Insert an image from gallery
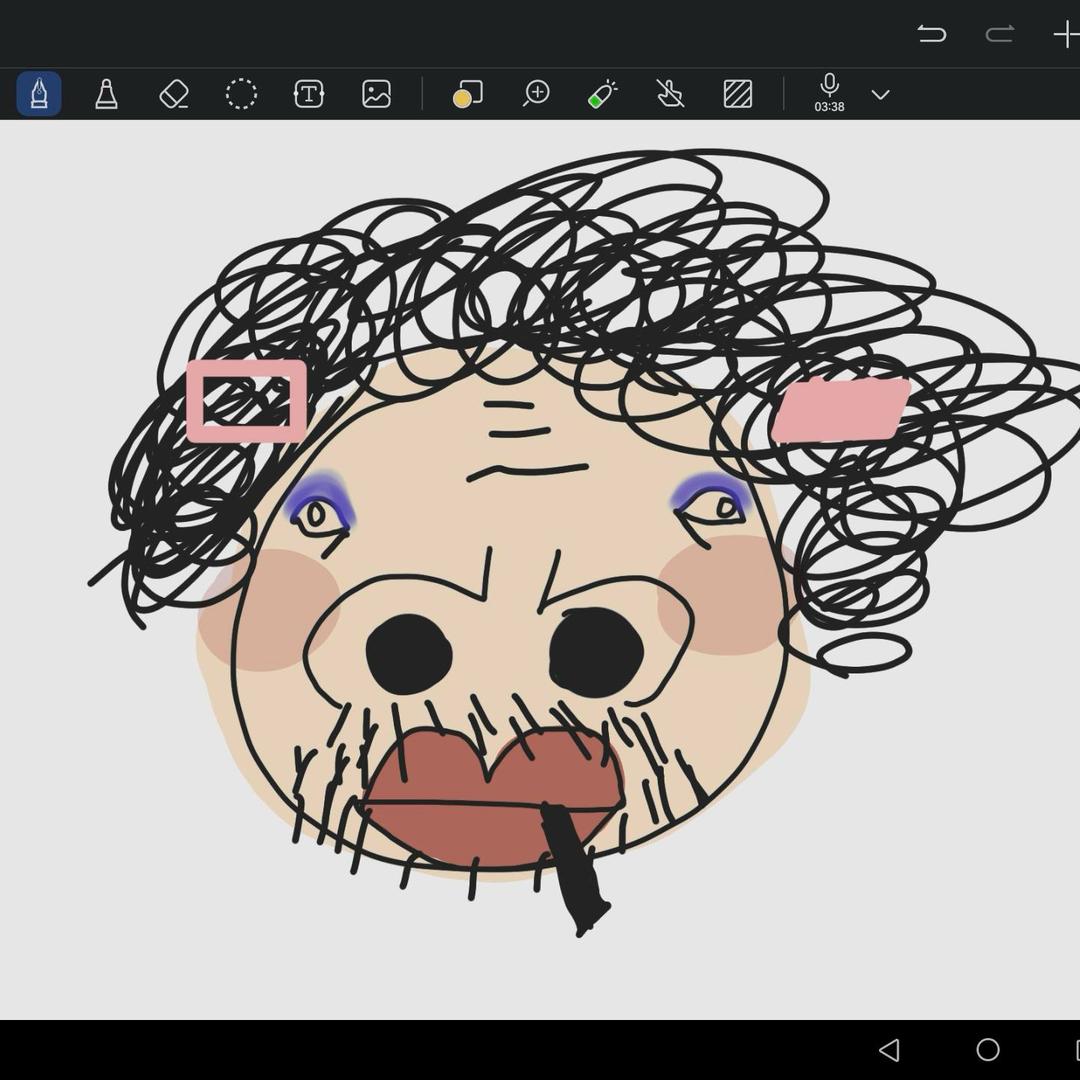Image resolution: width=1080 pixels, height=1080 pixels. (x=376, y=94)
